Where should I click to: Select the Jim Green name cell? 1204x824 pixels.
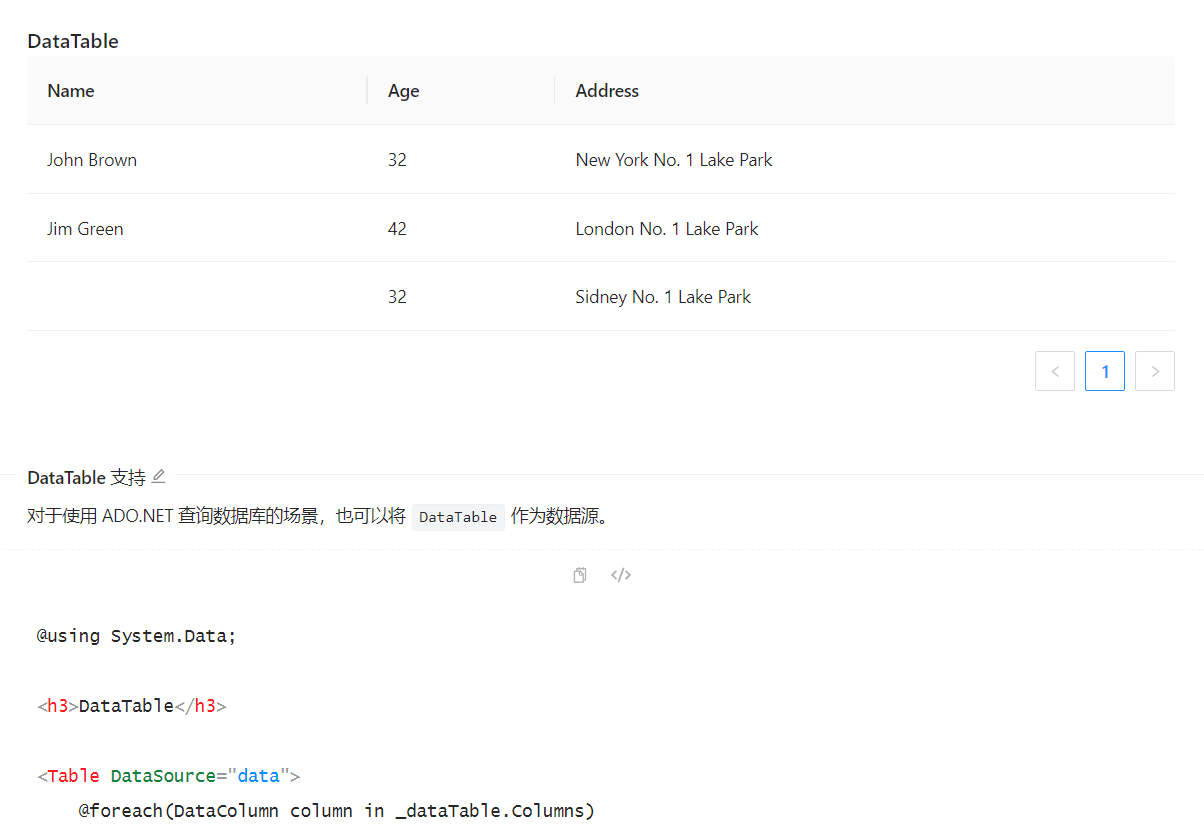click(197, 229)
